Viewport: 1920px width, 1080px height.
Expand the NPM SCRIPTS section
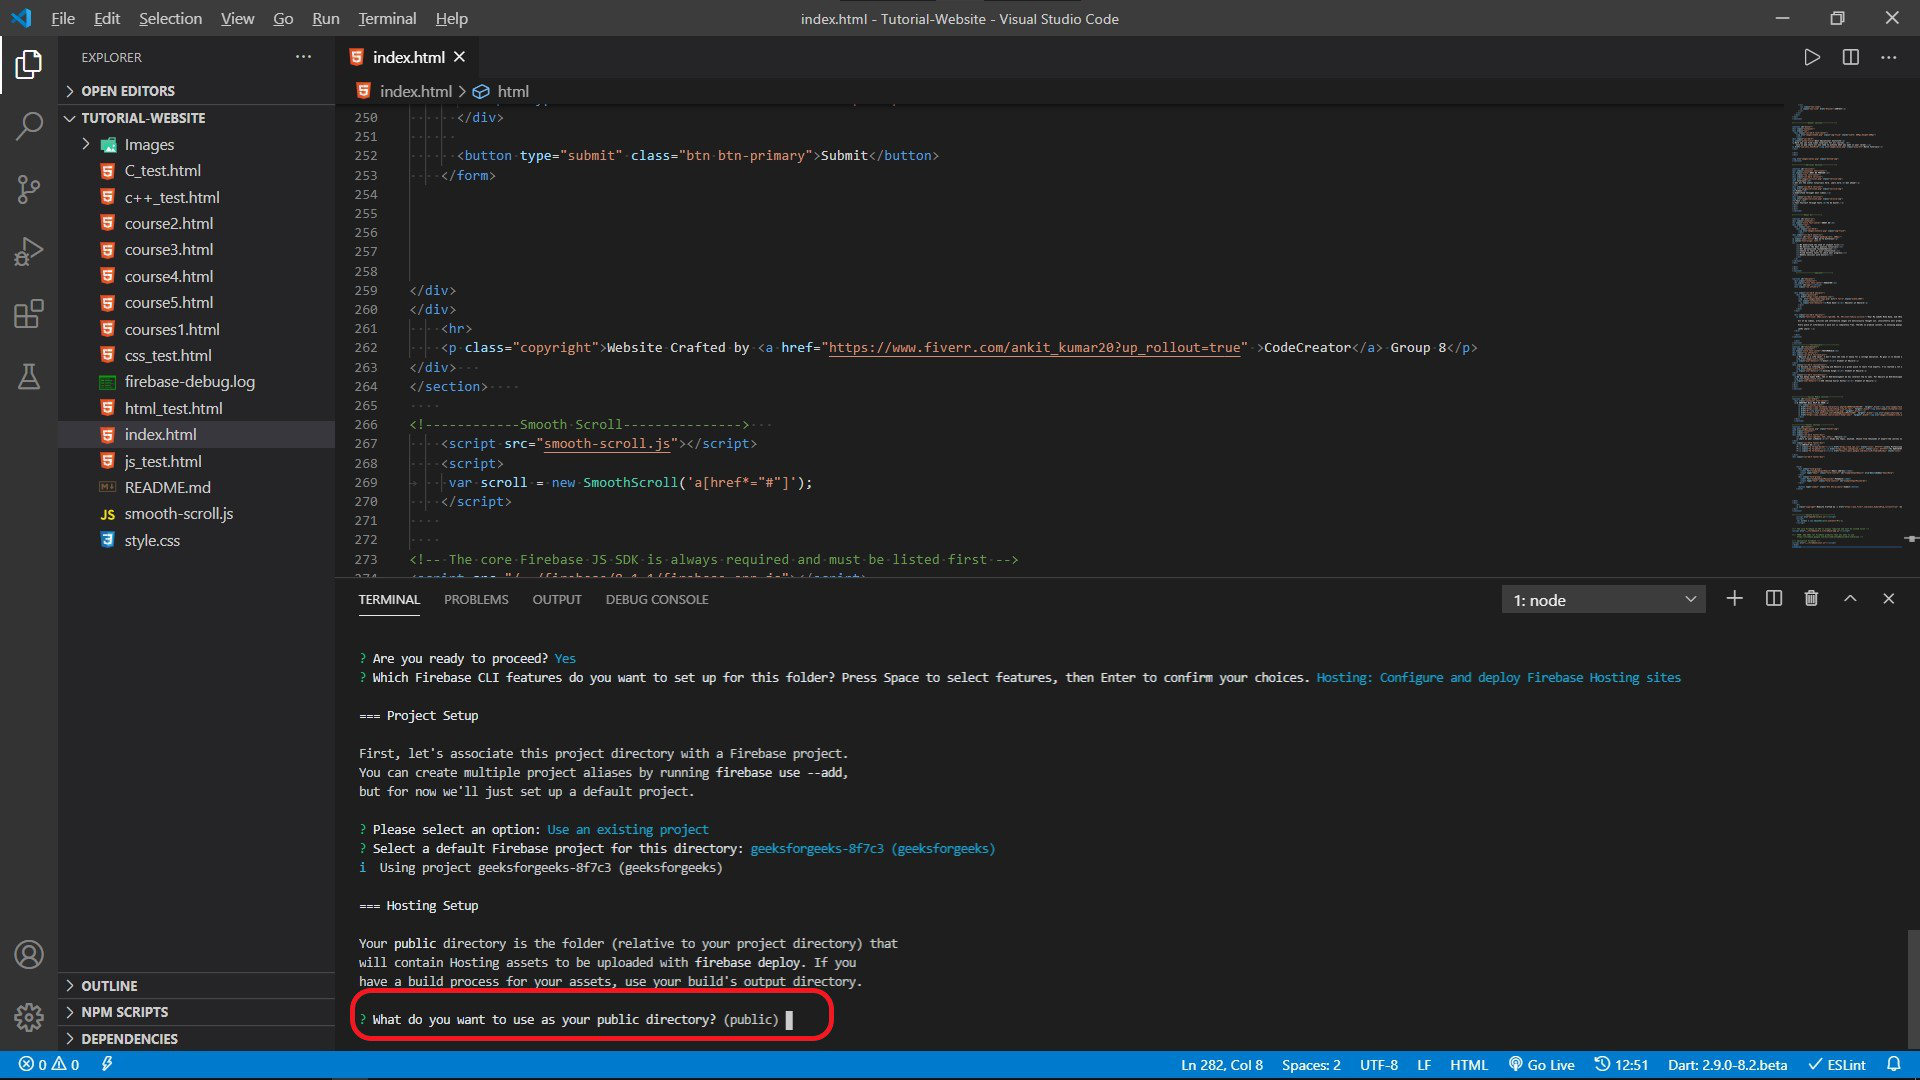pyautogui.click(x=124, y=1012)
